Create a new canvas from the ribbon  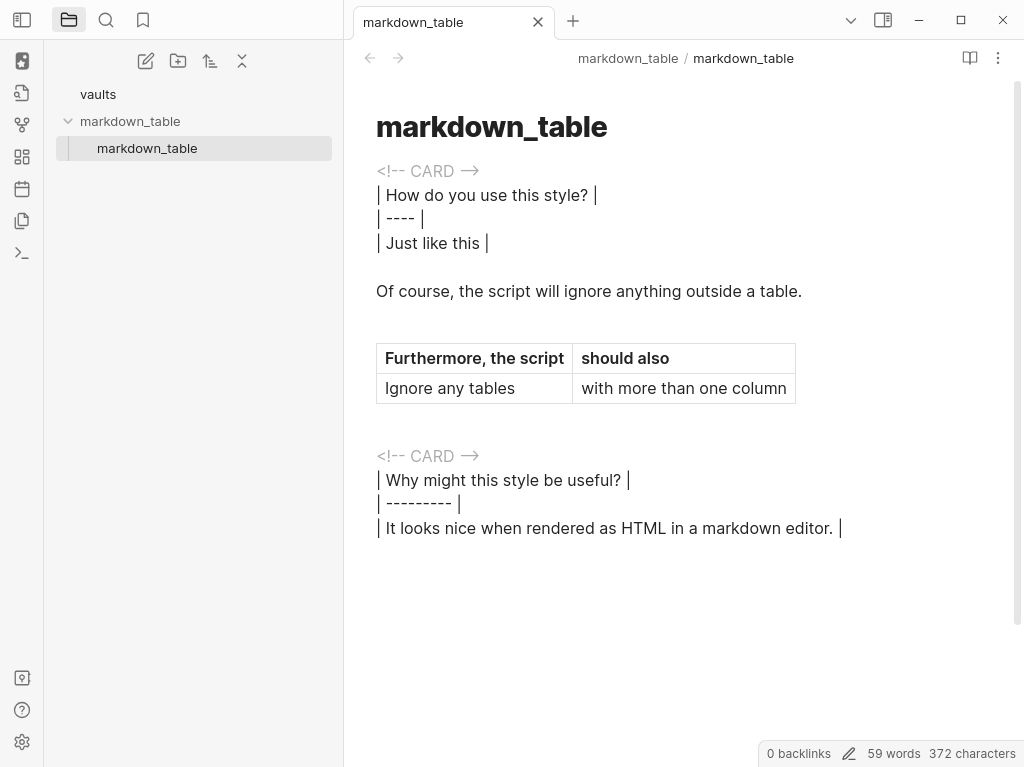tap(22, 157)
